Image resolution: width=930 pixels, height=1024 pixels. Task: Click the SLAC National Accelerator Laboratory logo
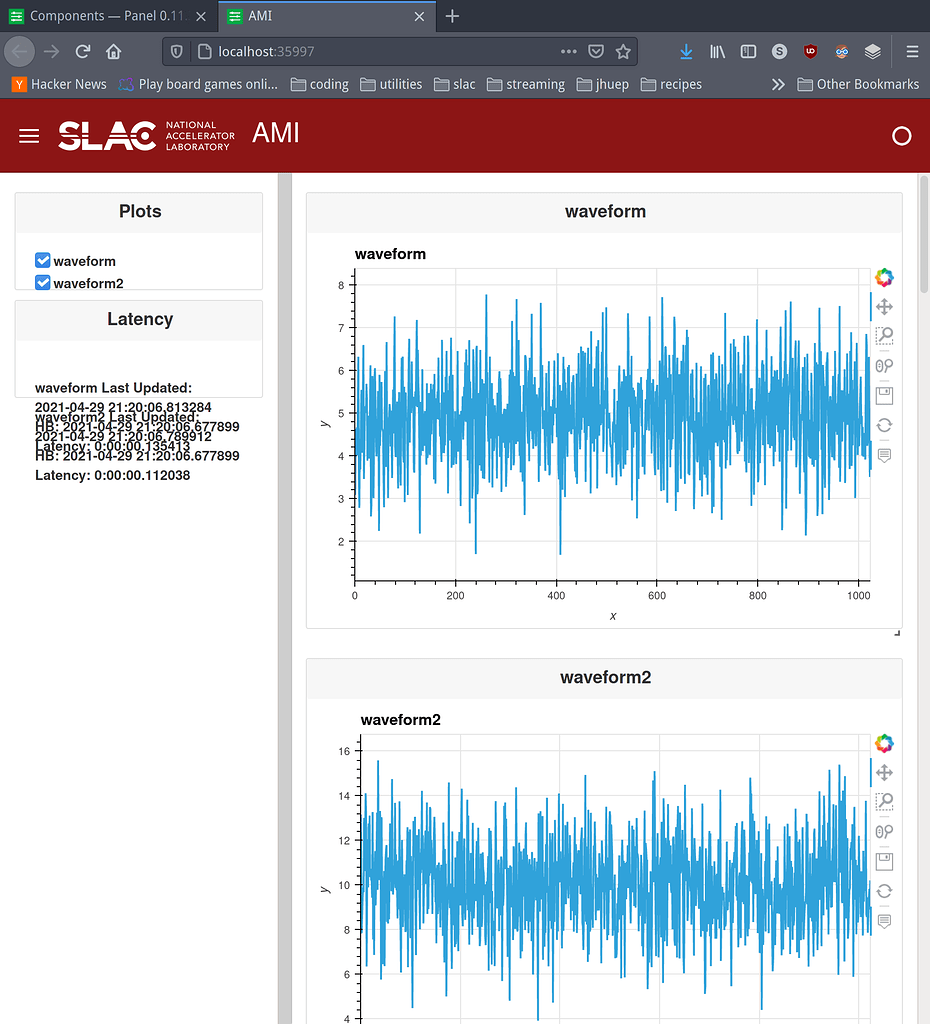point(145,135)
